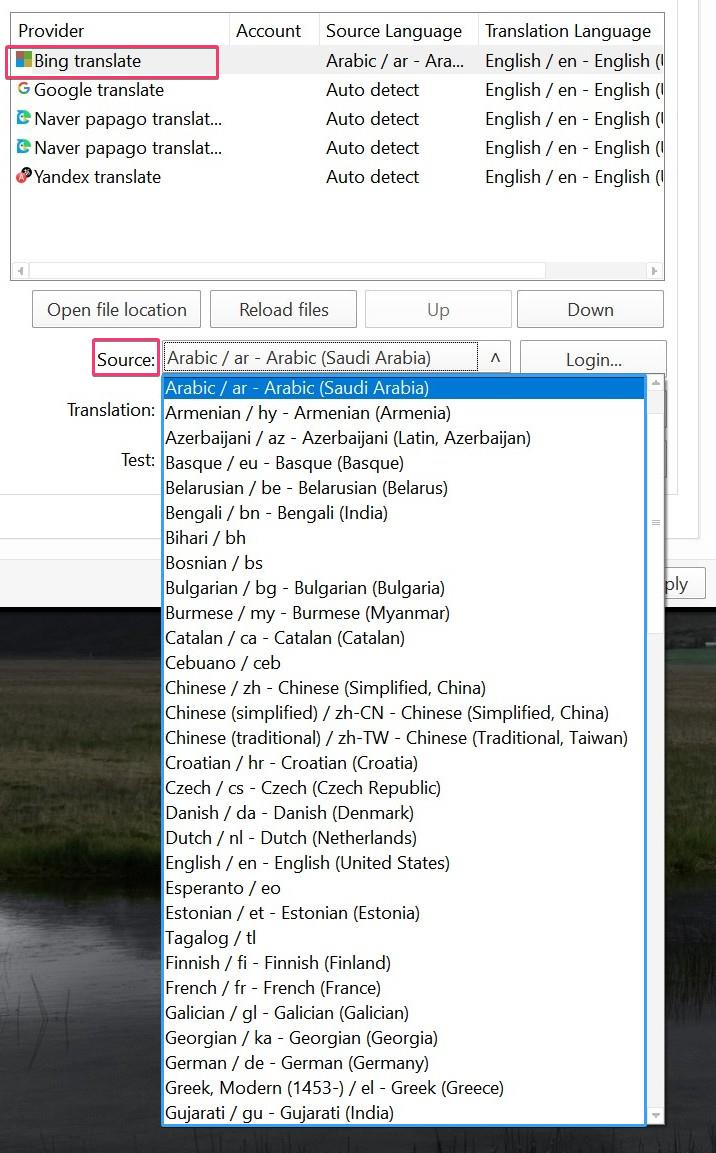Choose Croatian / hr language

[x=404, y=763]
